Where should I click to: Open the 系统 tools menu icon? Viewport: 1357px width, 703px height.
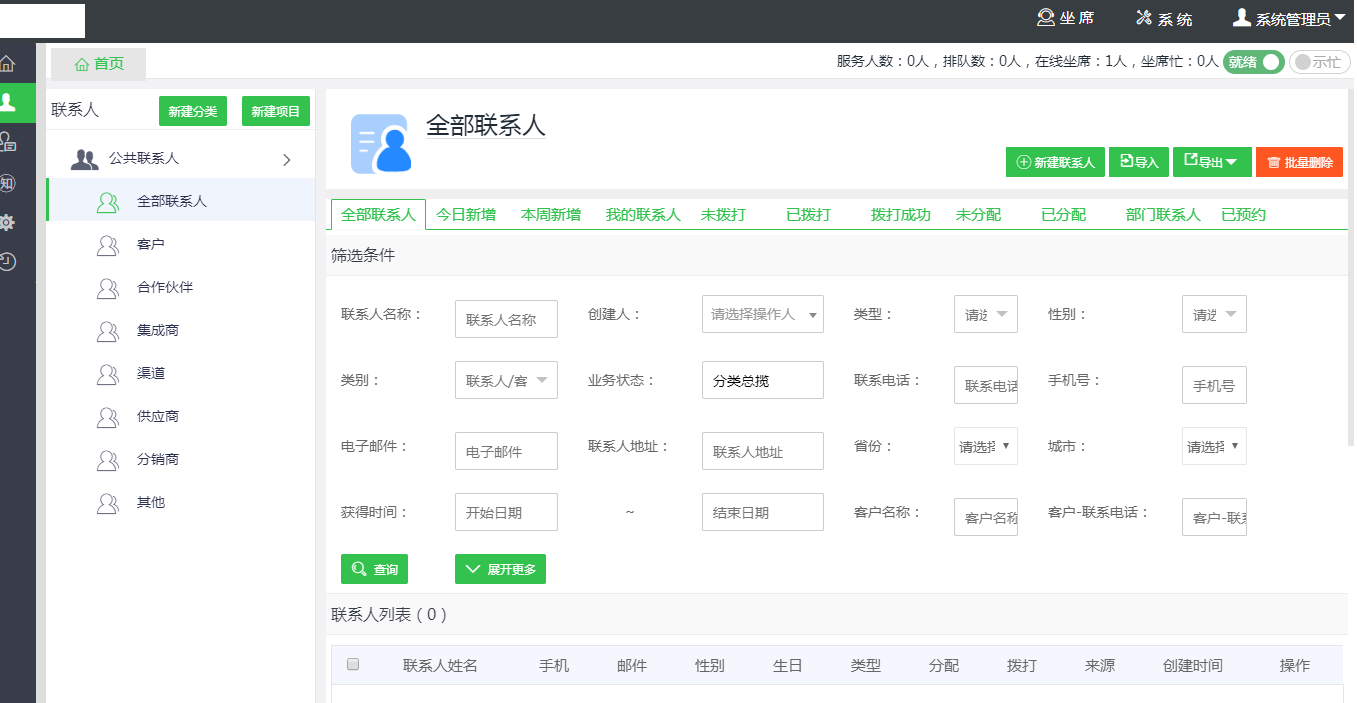[x=1145, y=18]
